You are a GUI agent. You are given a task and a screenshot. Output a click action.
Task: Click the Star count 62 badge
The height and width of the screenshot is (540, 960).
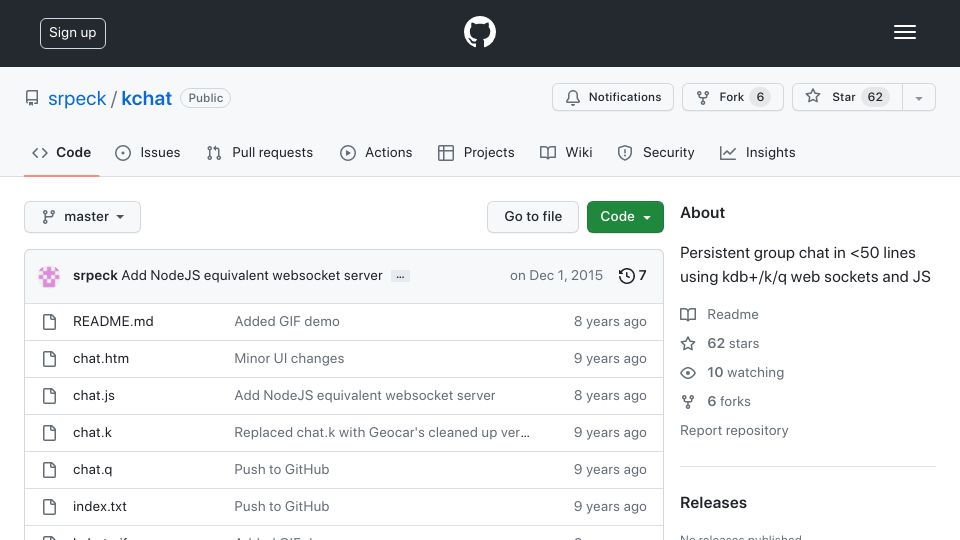click(x=875, y=97)
